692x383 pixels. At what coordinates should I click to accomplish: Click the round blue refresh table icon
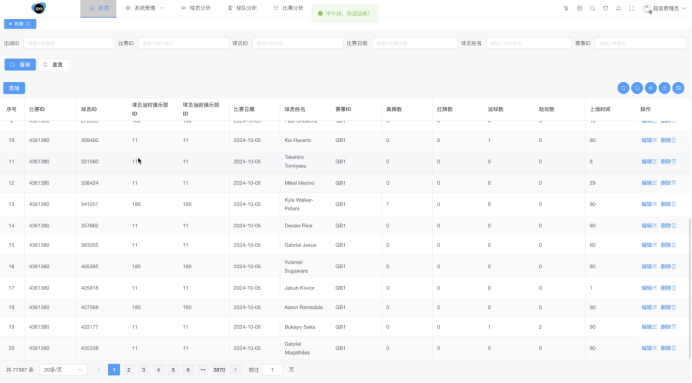623,88
